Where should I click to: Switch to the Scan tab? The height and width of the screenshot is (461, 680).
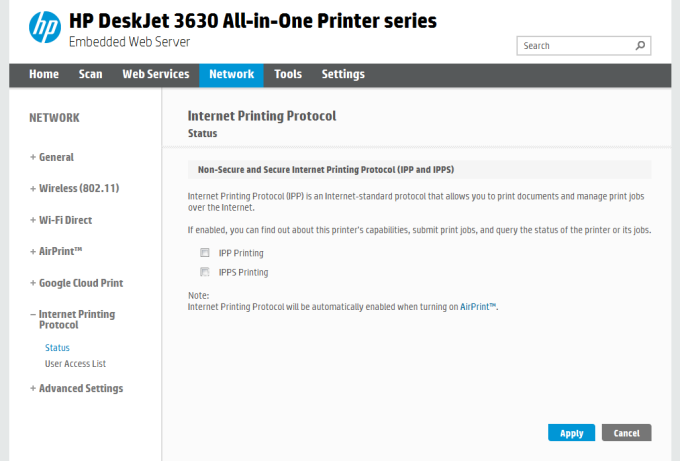(90, 74)
